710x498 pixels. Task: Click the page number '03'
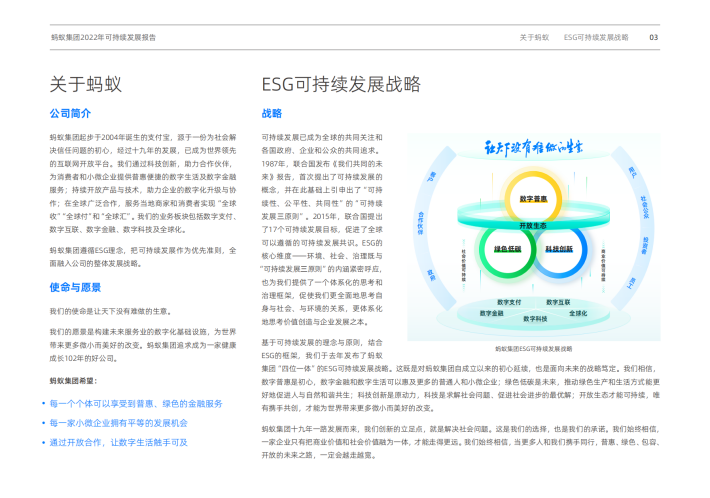click(x=653, y=38)
